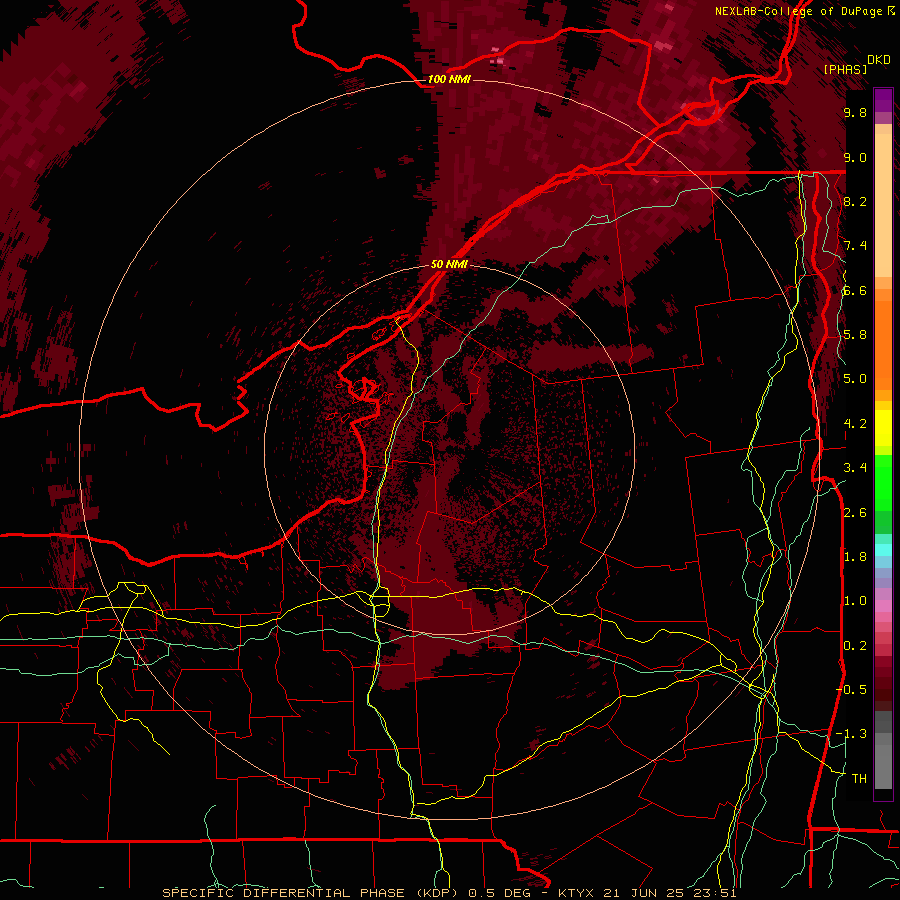Viewport: 900px width, 900px height.
Task: Click the DKD product code label
Action: pos(879,60)
